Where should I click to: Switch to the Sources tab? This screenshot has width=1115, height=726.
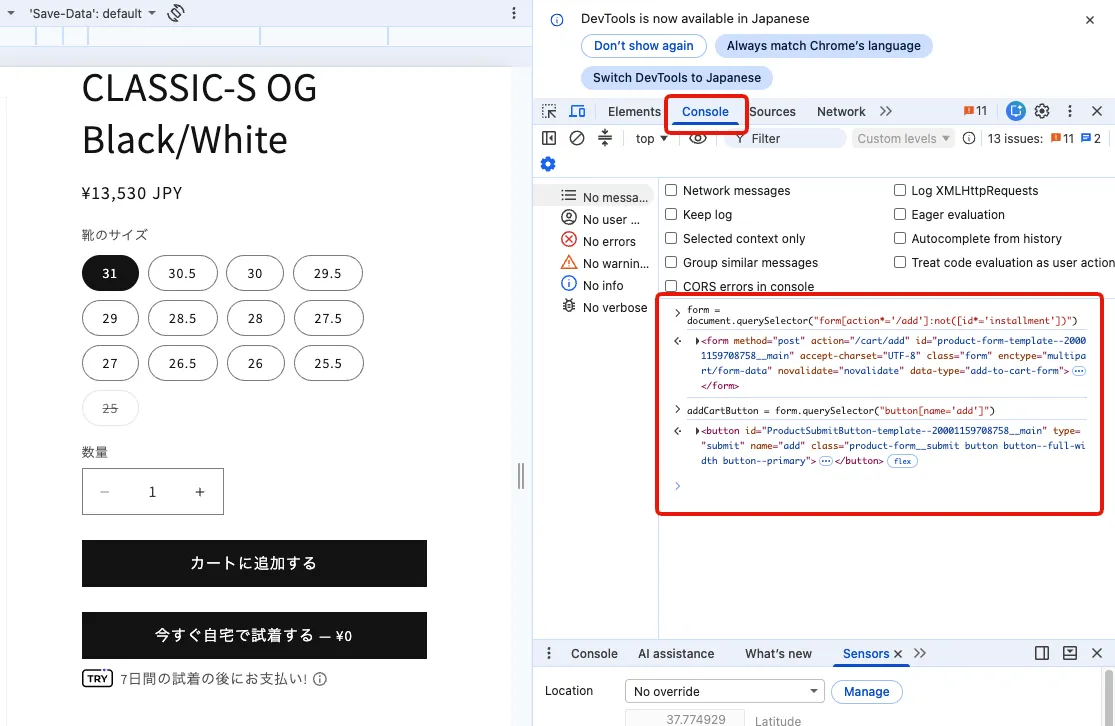coord(772,112)
